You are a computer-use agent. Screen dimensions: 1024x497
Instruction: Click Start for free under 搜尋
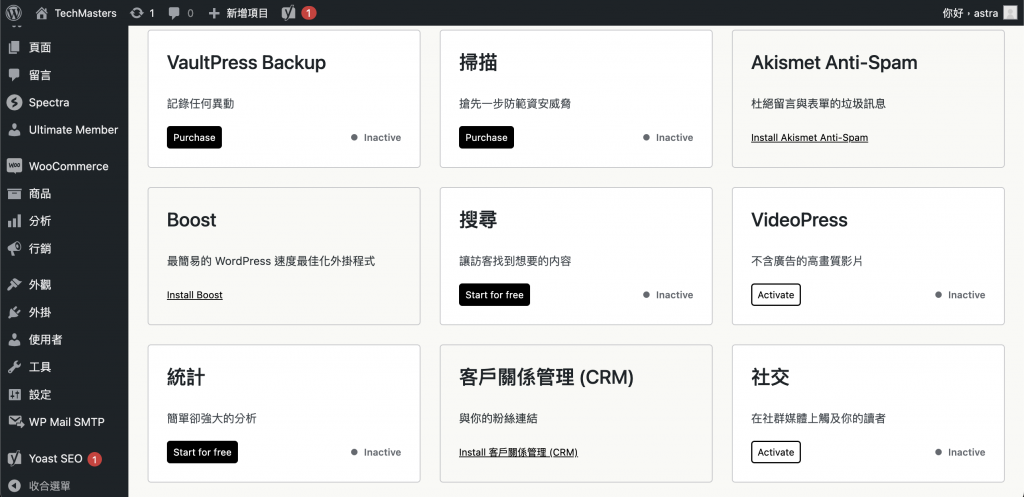[x=494, y=295]
